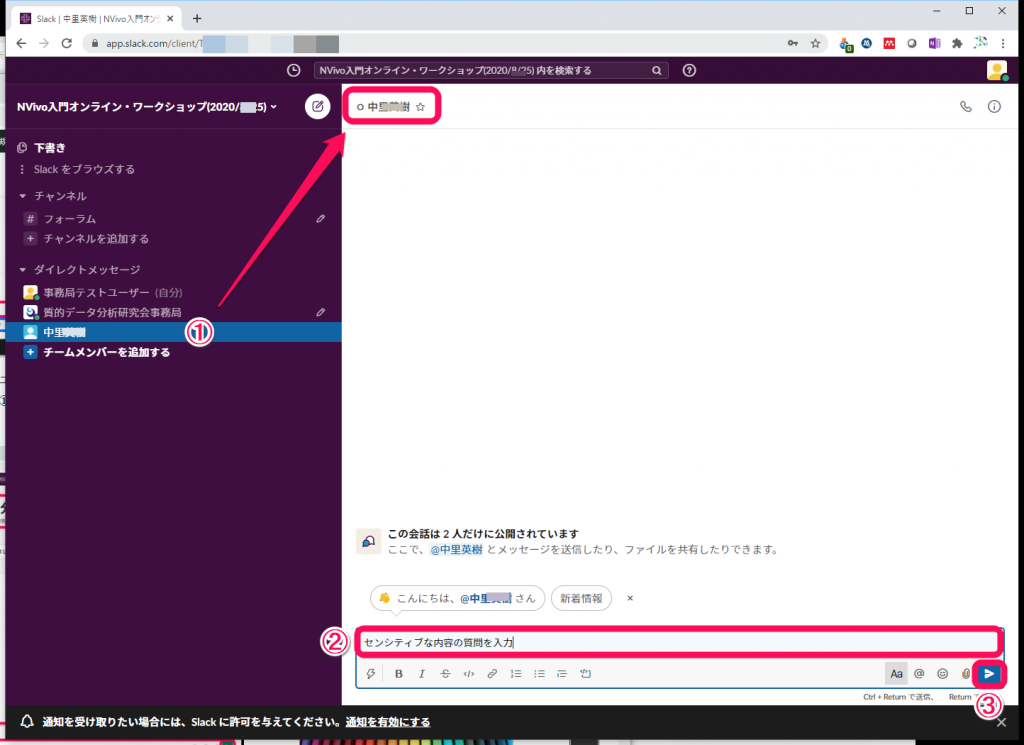Screen dimensions: 1024x745
Task: Select the highlighted 中里 direct message row
Action: (x=173, y=332)
